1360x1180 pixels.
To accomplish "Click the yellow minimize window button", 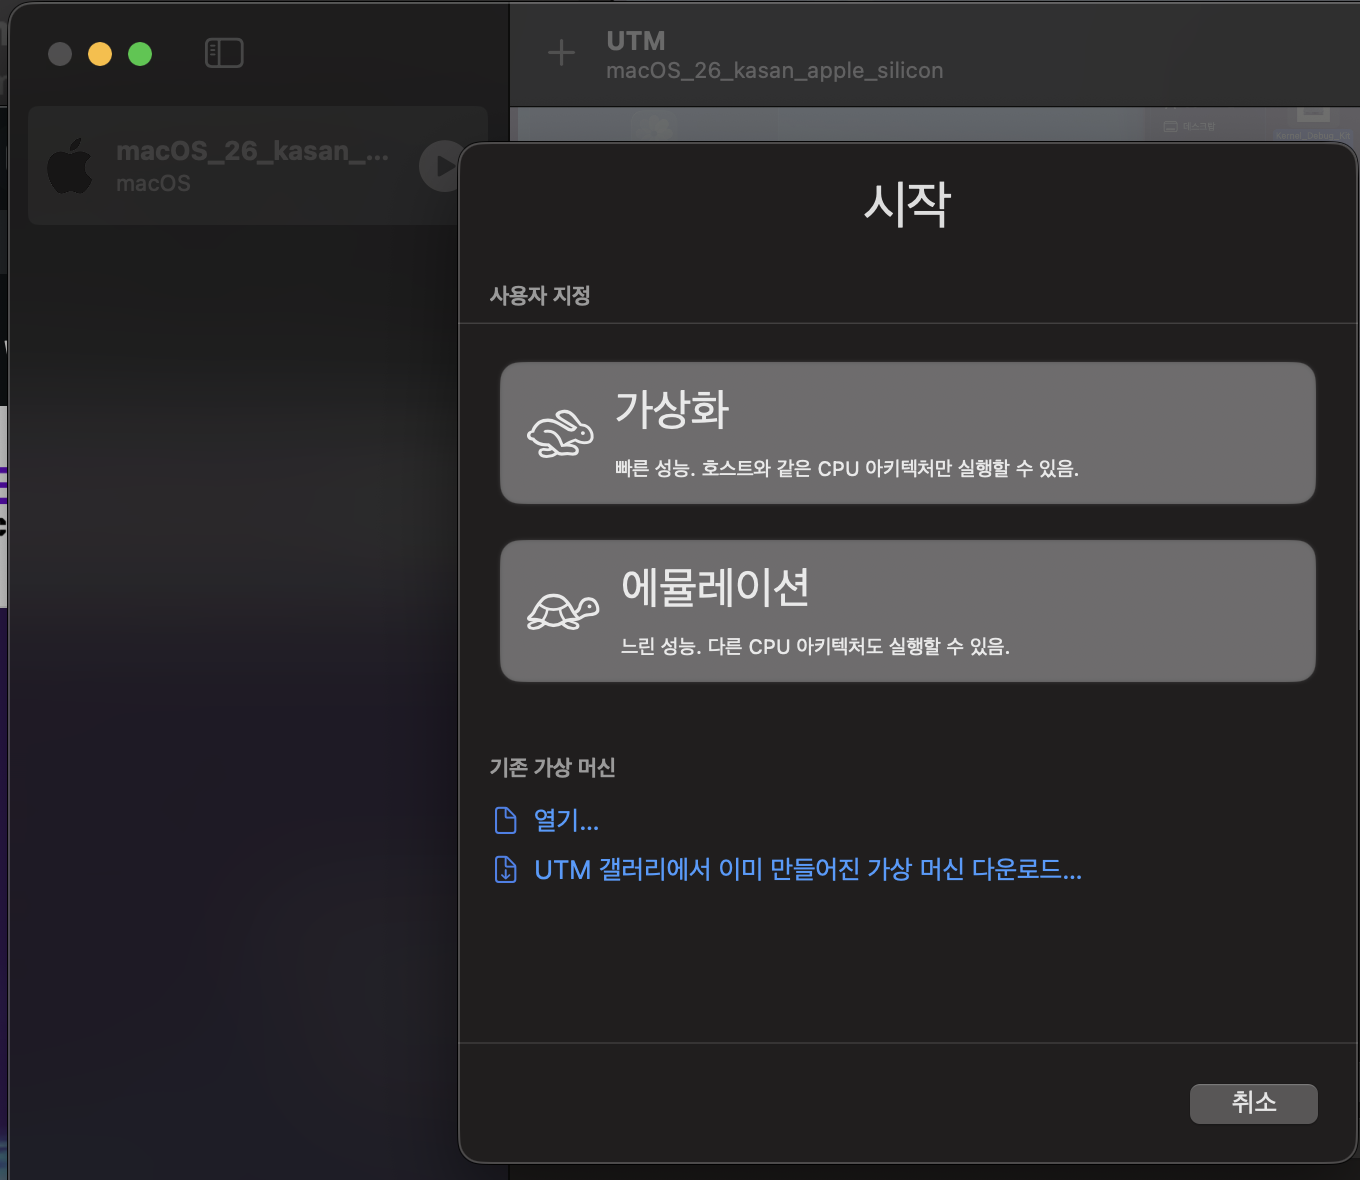I will [100, 54].
